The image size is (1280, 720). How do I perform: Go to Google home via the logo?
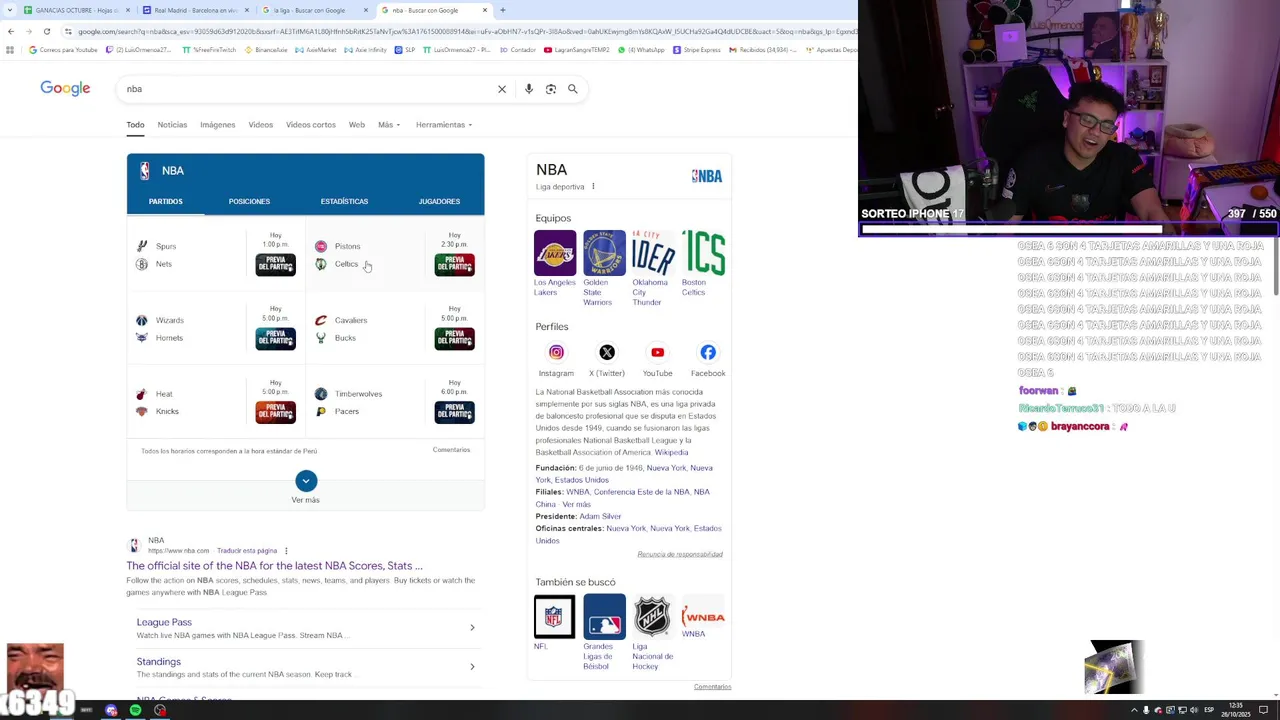65,89
